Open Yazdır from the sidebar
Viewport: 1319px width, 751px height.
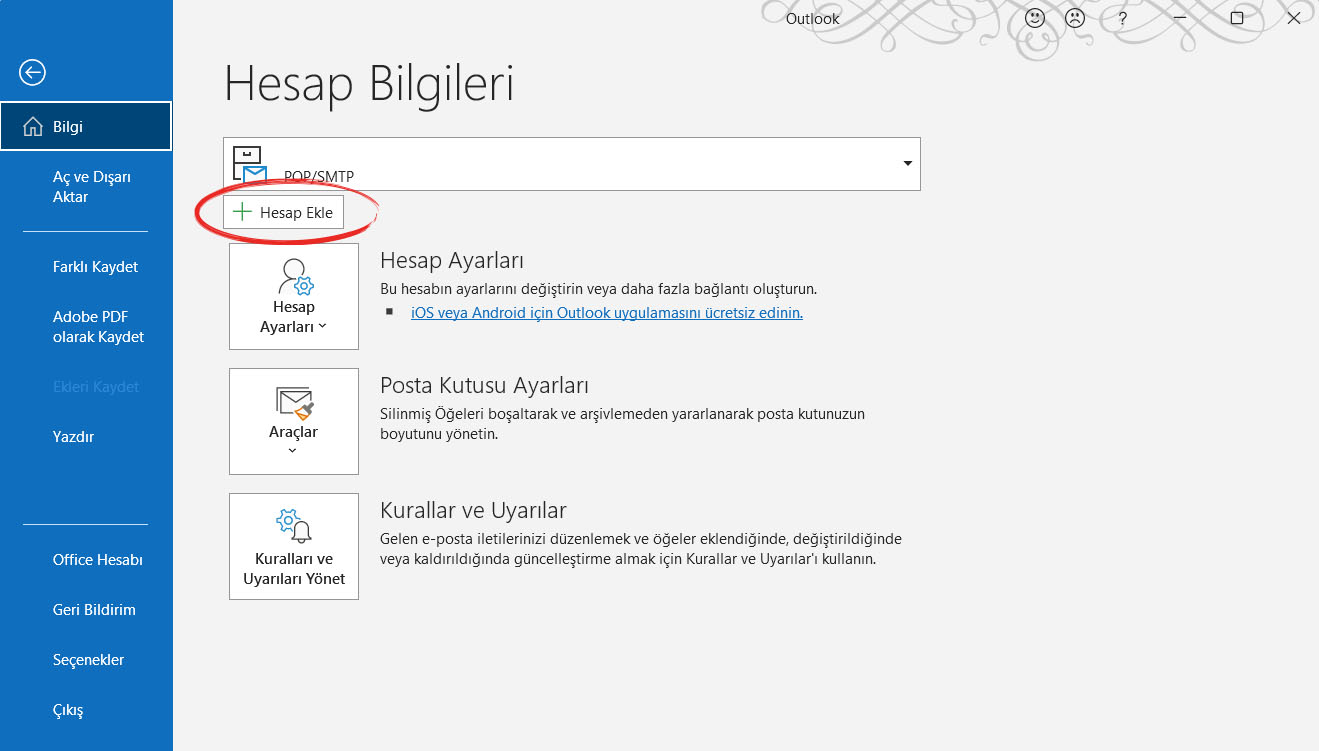(73, 437)
